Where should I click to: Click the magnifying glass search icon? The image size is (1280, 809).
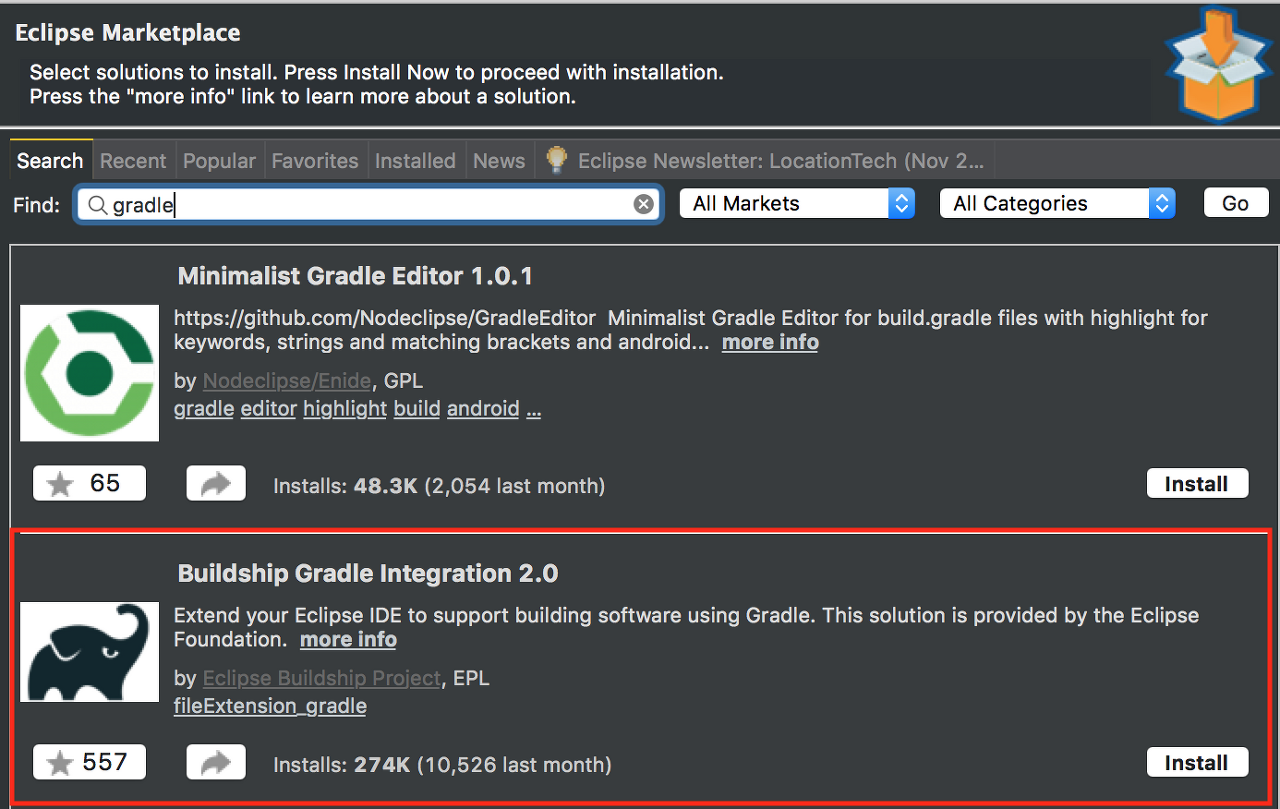[x=97, y=205]
